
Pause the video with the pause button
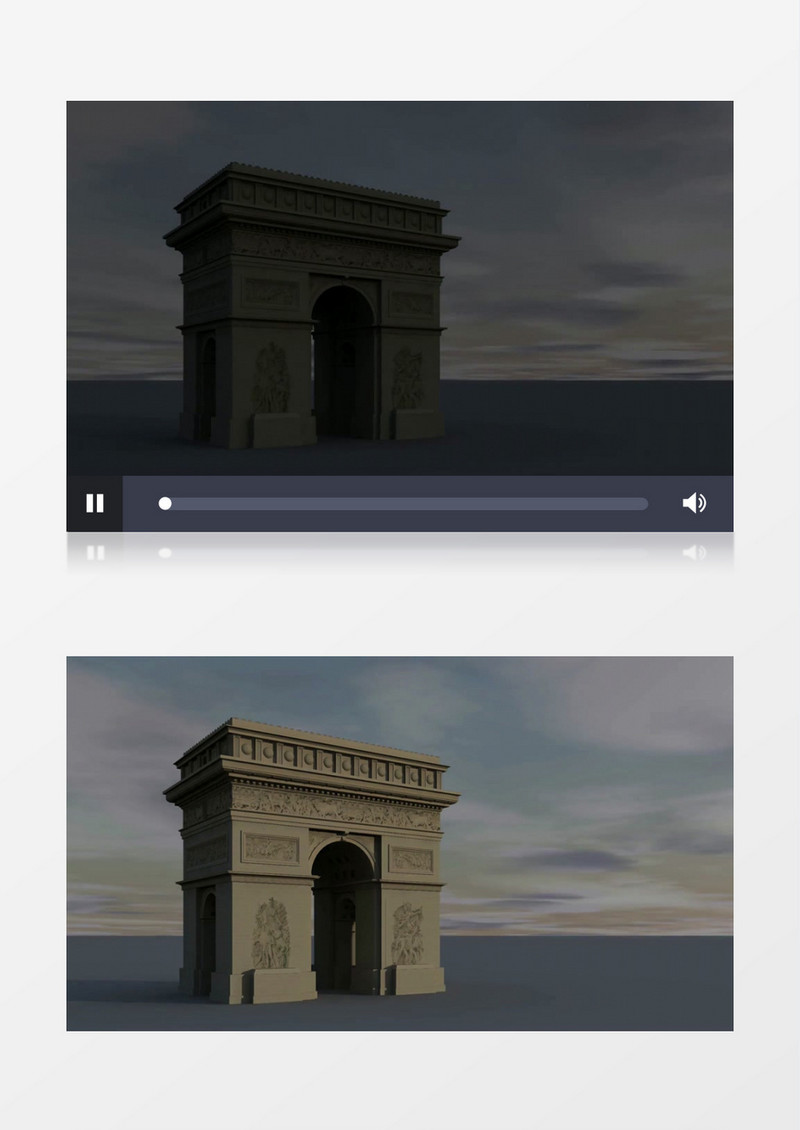(94, 503)
